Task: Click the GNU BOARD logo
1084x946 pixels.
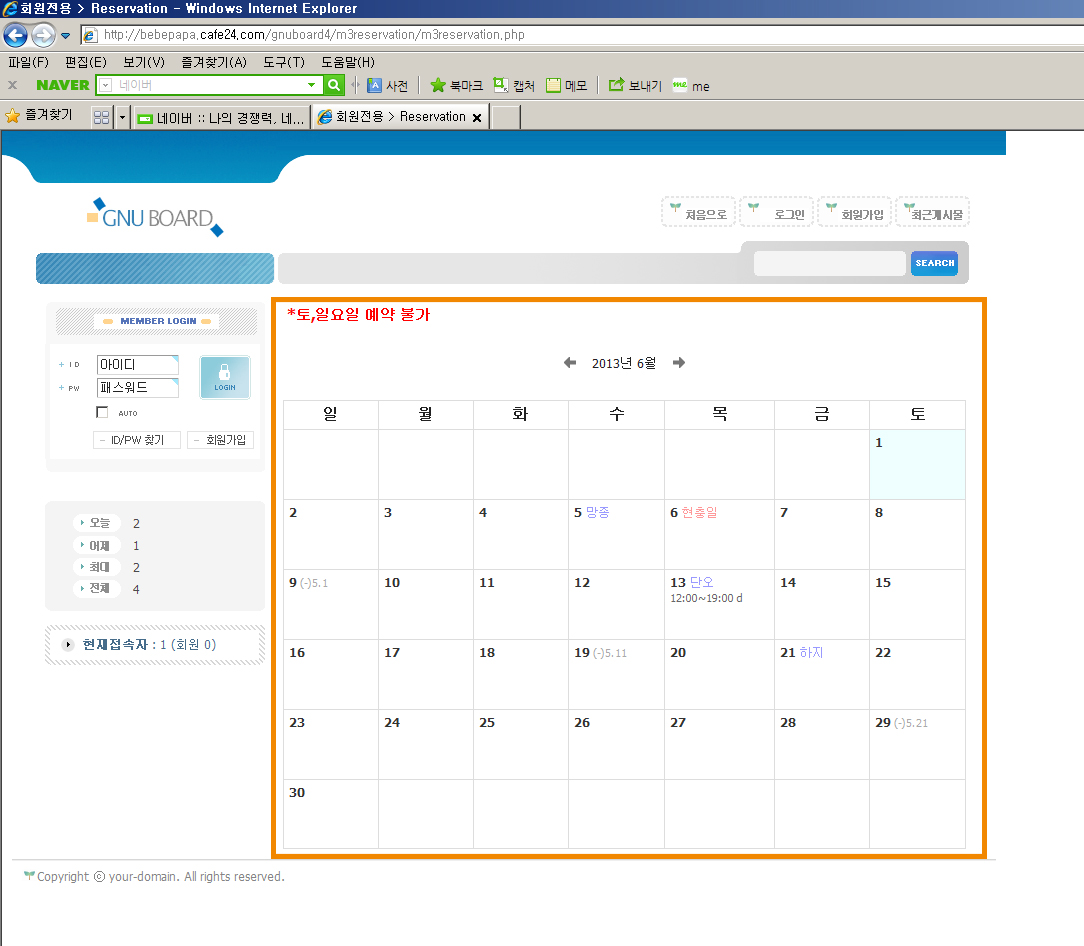Action: coord(155,217)
